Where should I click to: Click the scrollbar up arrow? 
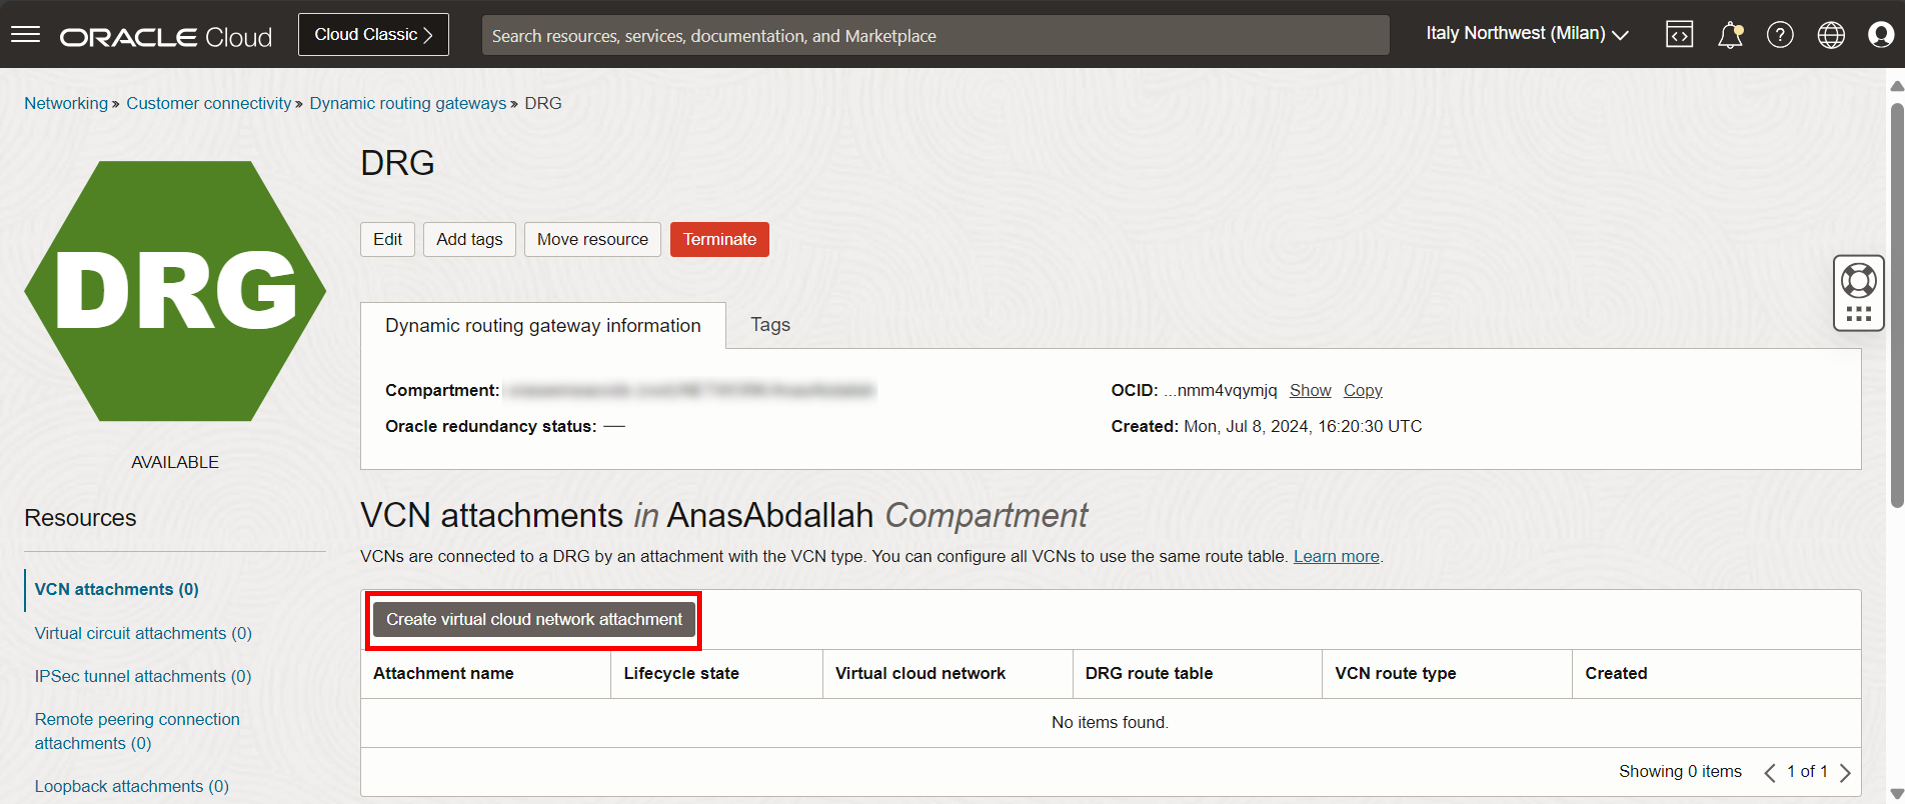(1897, 85)
